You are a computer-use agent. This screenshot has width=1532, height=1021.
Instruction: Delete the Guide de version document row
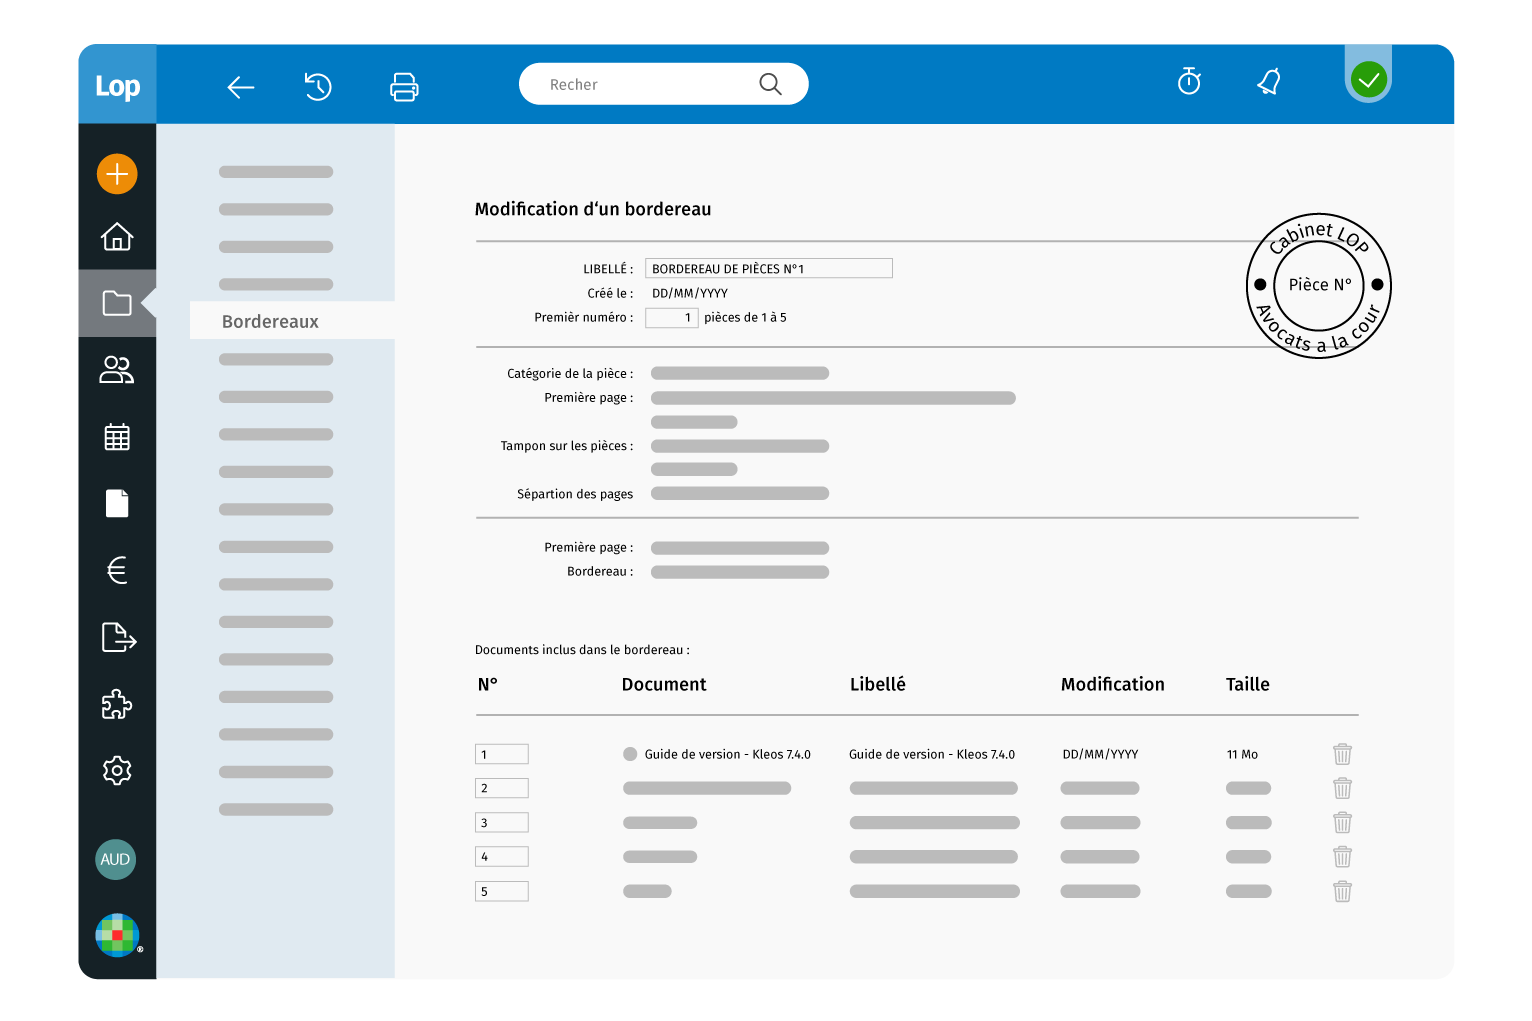[1342, 754]
